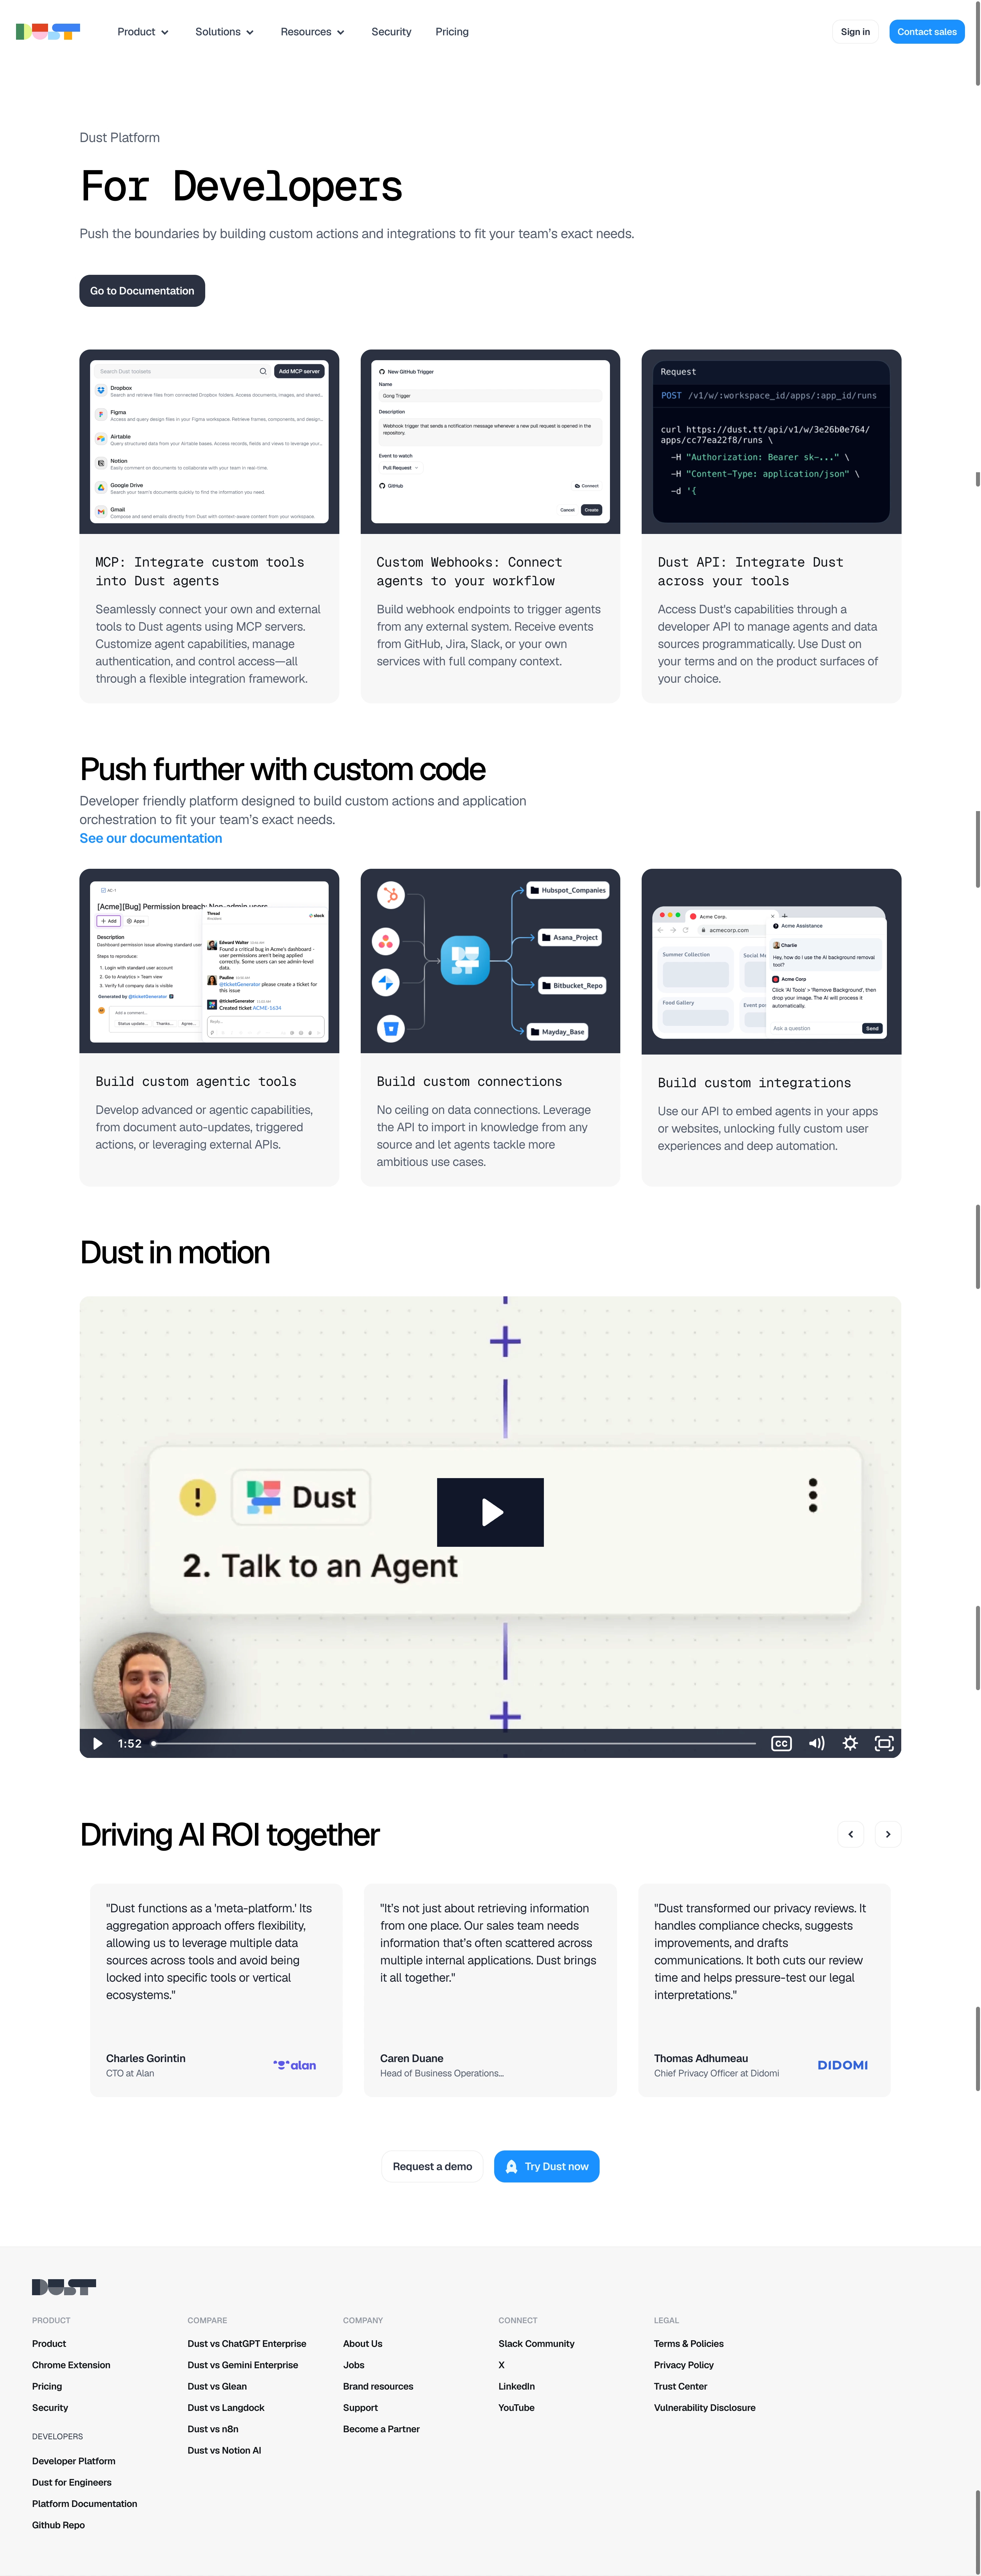
Task: Open footer YouTube link
Action: point(517,2408)
